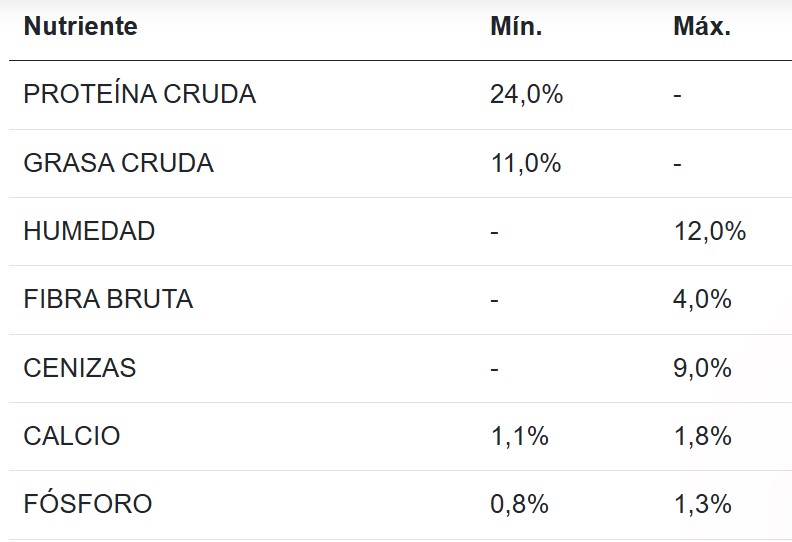This screenshot has height=542, width=792.
Task: Click the 12,0% maximum humidity value
Action: [710, 232]
